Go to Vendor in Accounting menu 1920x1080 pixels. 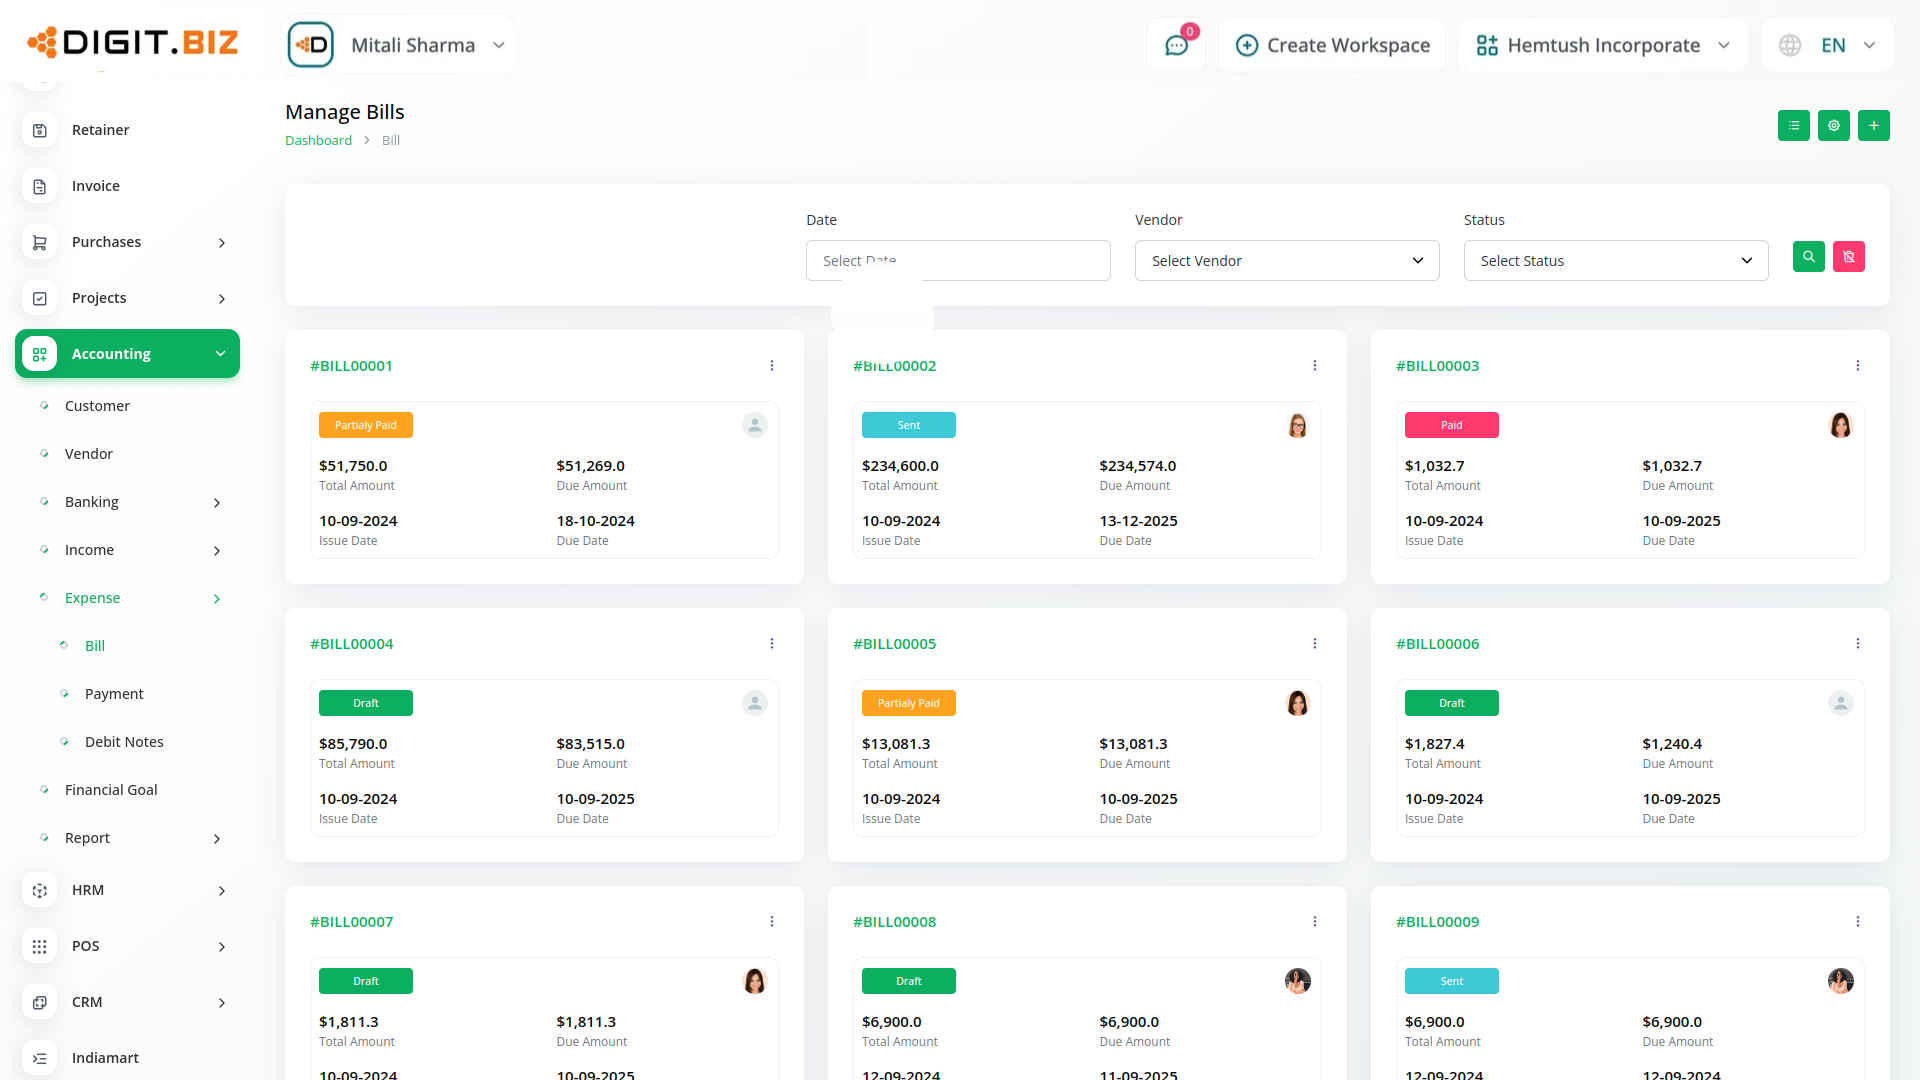(x=89, y=454)
